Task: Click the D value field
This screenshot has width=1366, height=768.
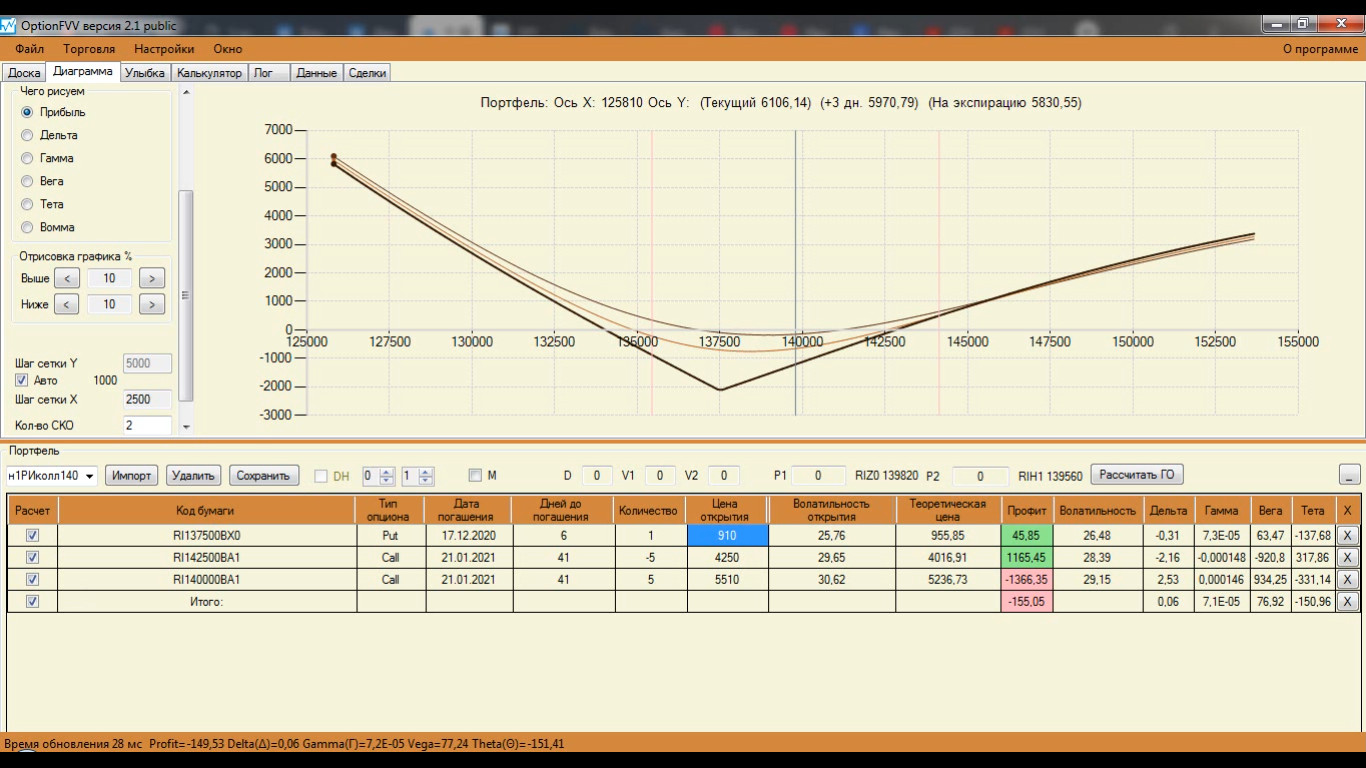Action: tap(597, 476)
